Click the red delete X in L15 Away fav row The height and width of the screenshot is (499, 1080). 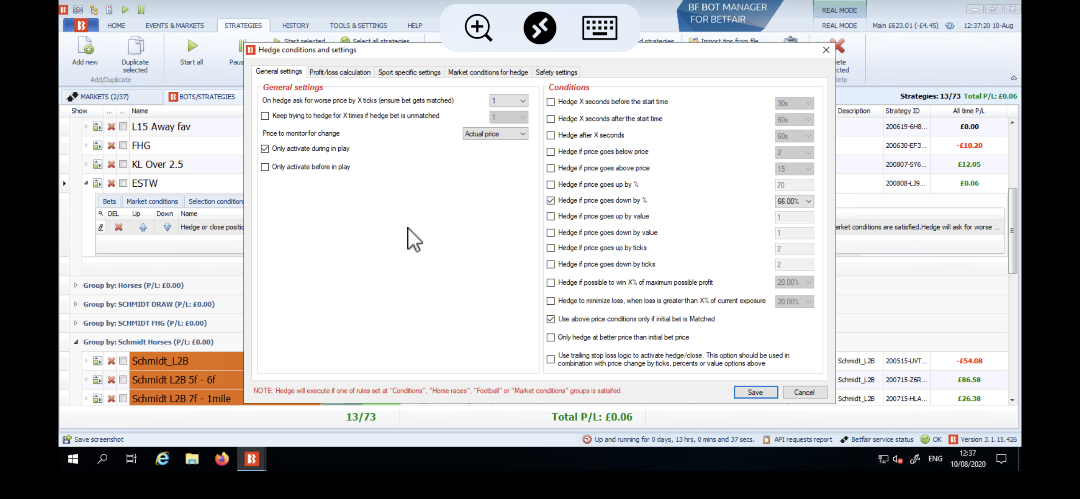111,127
